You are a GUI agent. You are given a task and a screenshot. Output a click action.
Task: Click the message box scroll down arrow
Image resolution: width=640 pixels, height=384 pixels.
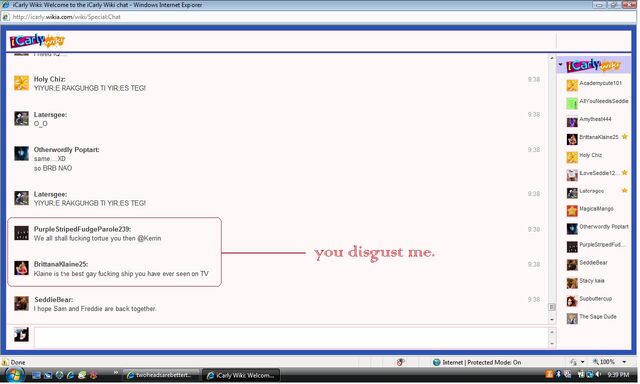552,344
